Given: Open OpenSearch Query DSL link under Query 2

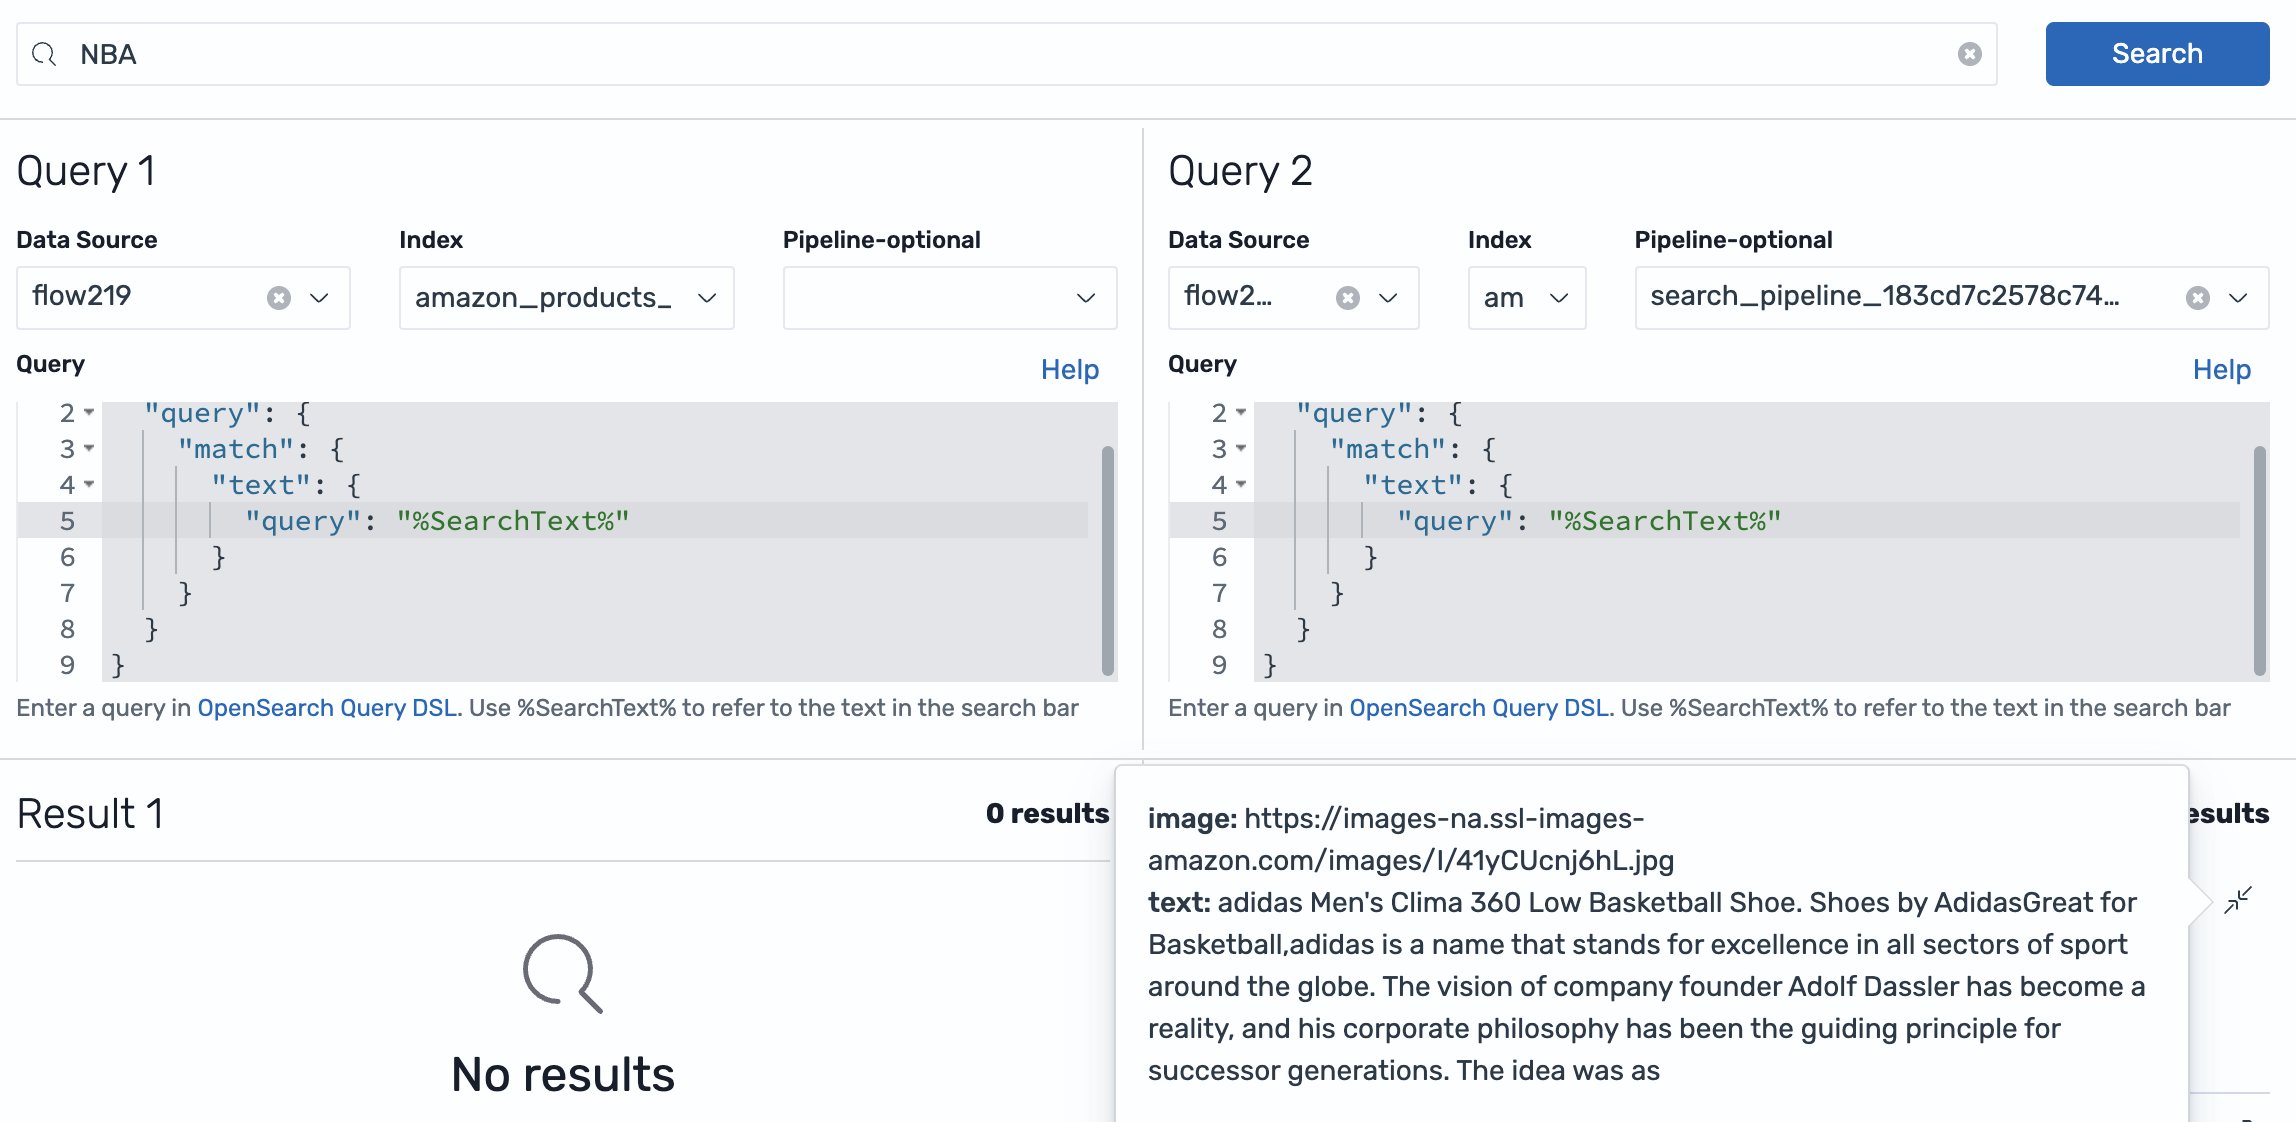Looking at the screenshot, I should (x=1479, y=708).
